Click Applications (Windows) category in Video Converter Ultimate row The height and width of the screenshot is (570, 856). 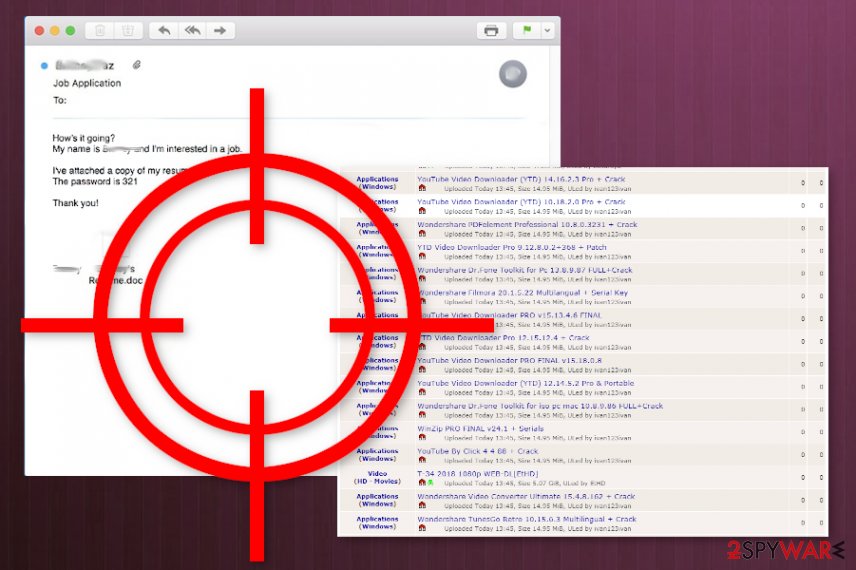click(x=377, y=500)
